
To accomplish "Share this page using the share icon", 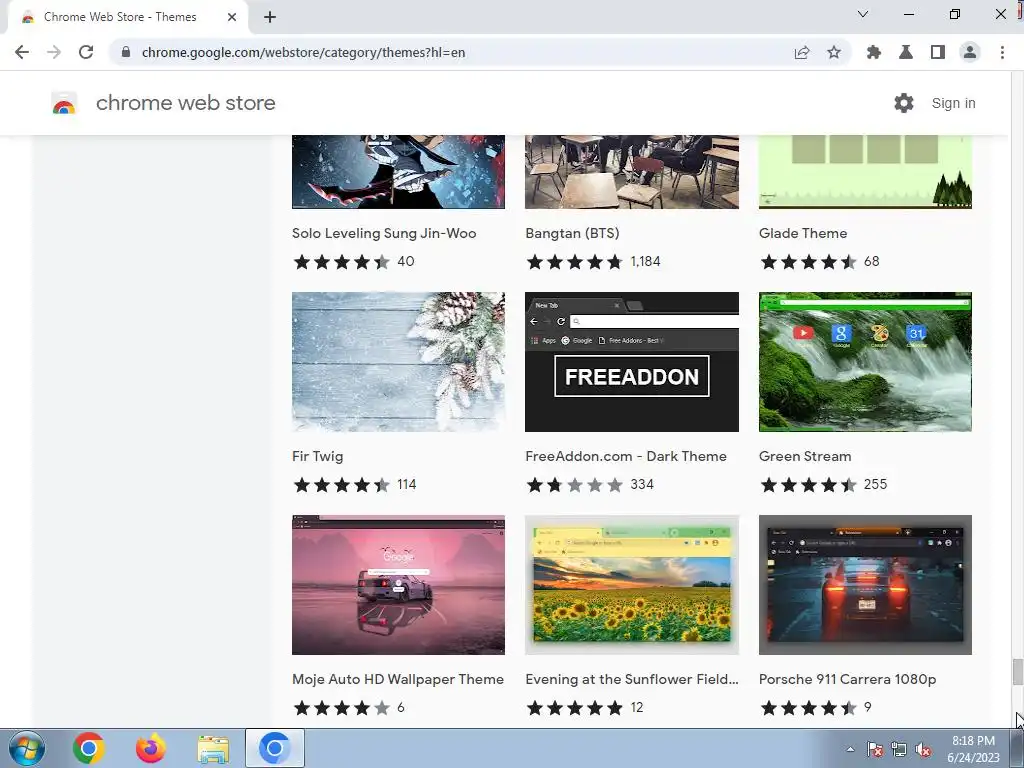I will tap(802, 52).
